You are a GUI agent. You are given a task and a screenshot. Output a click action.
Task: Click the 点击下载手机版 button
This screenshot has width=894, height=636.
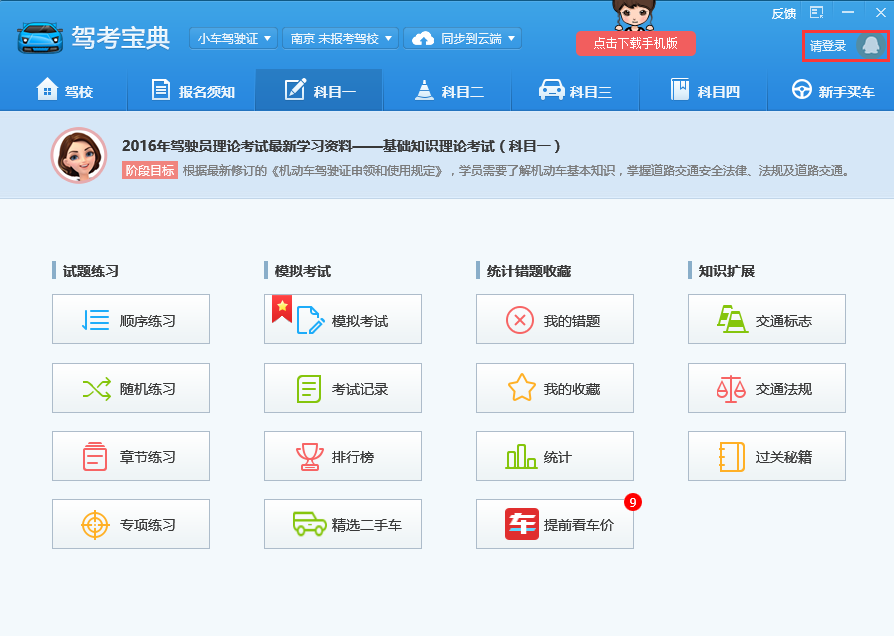tap(636, 43)
